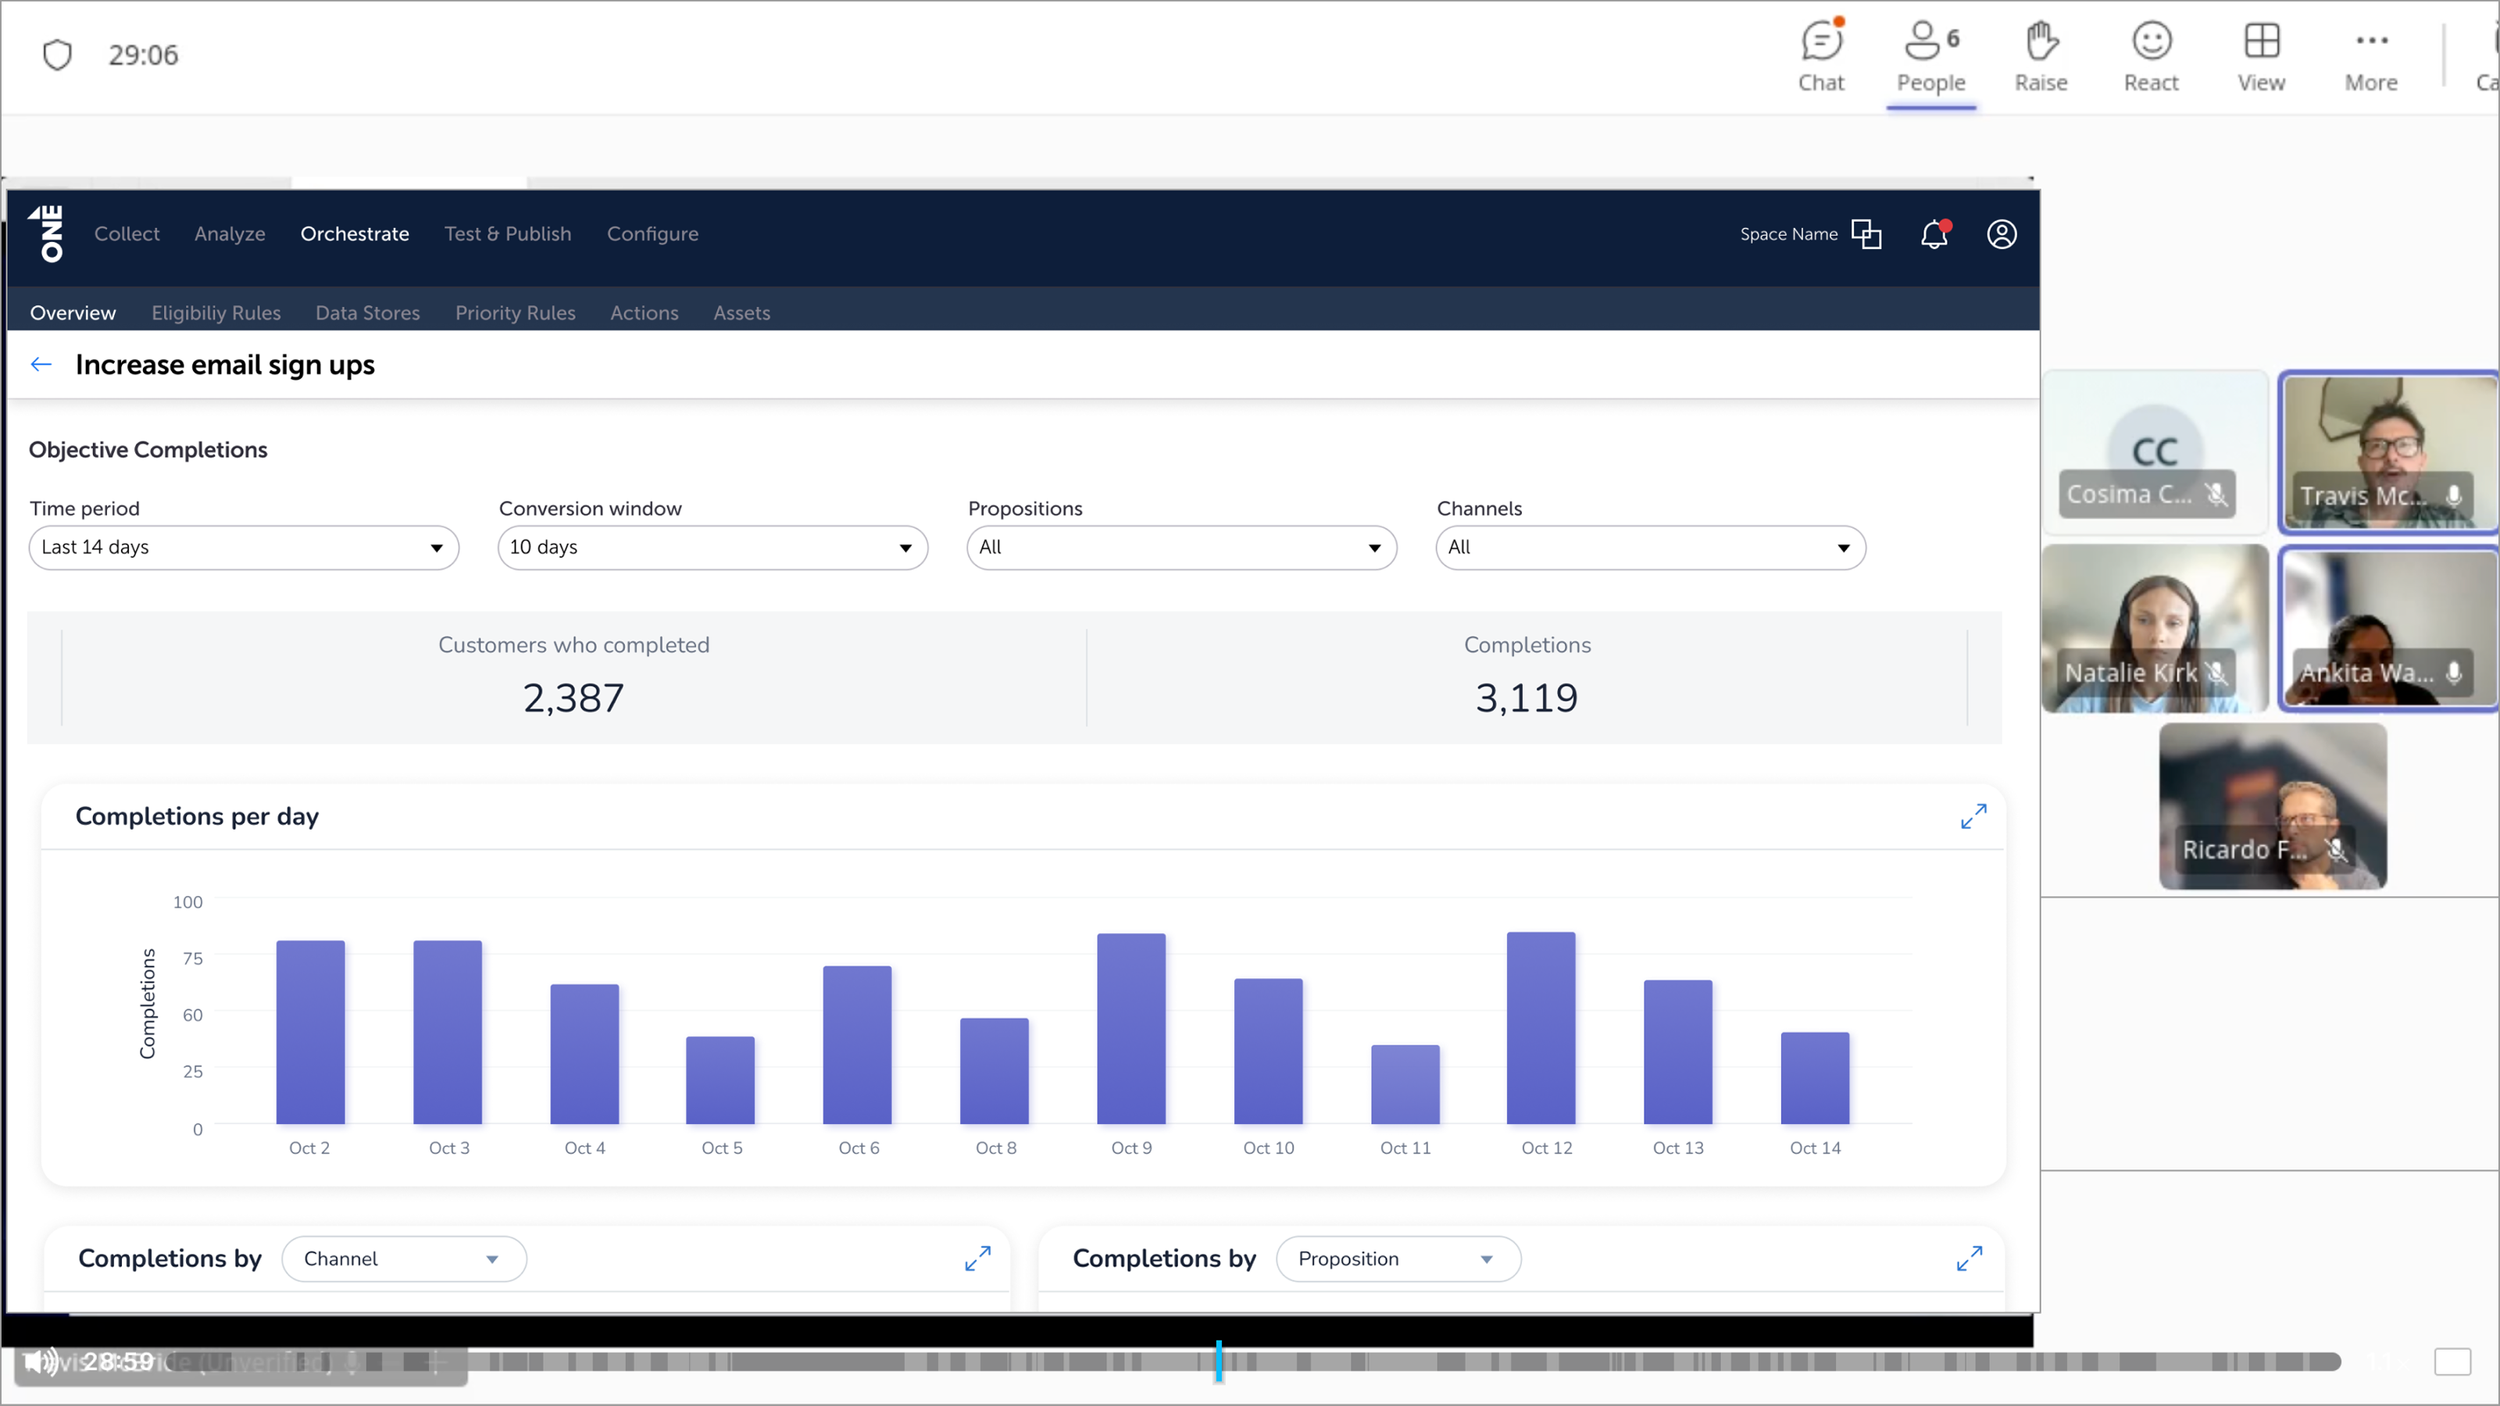Toggle the volume speaker in video player

point(40,1361)
